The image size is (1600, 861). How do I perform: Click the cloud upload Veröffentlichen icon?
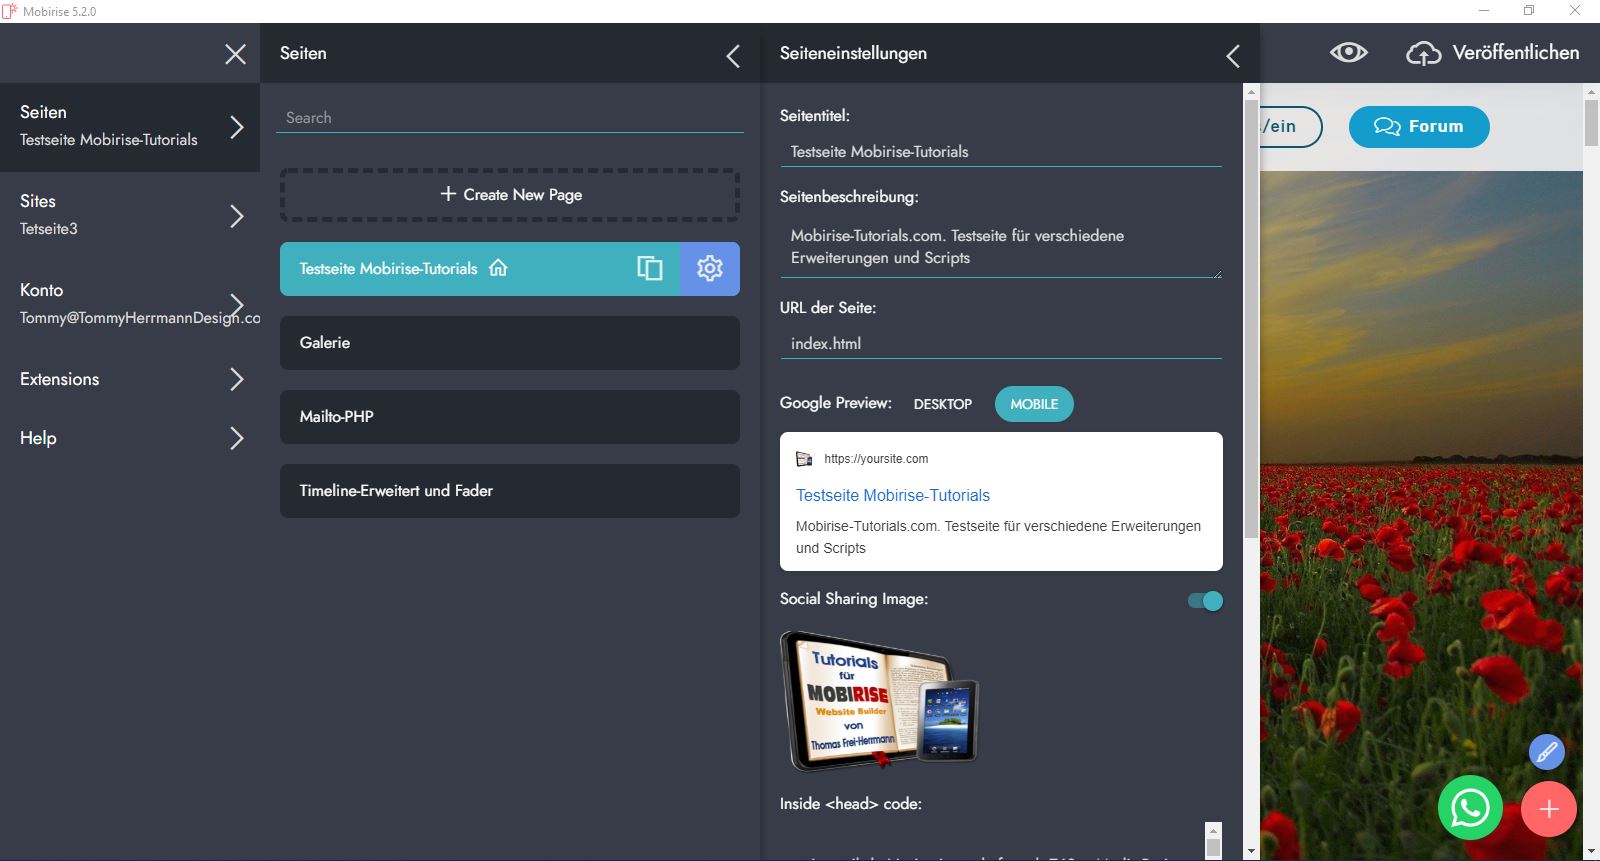1423,53
